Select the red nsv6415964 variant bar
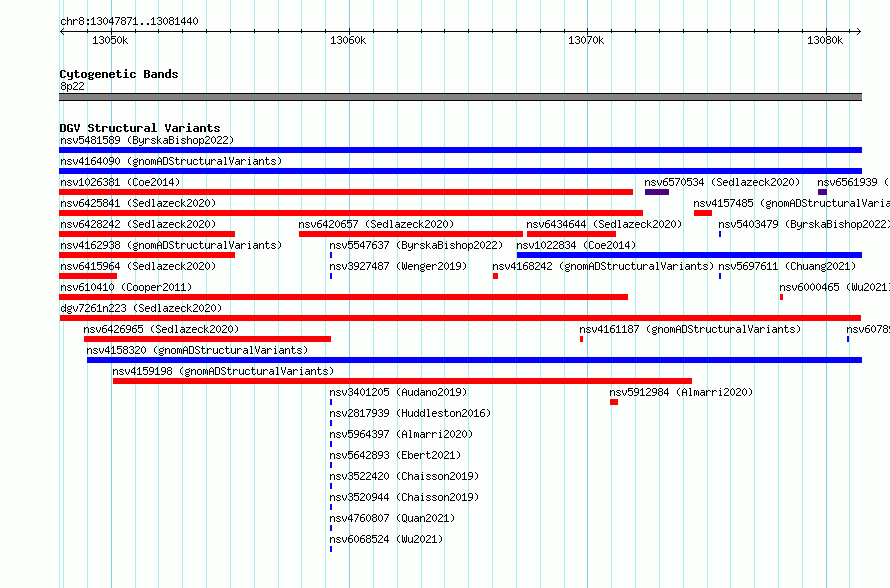Image resolution: width=890 pixels, height=588 pixels. pyautogui.click(x=88, y=276)
